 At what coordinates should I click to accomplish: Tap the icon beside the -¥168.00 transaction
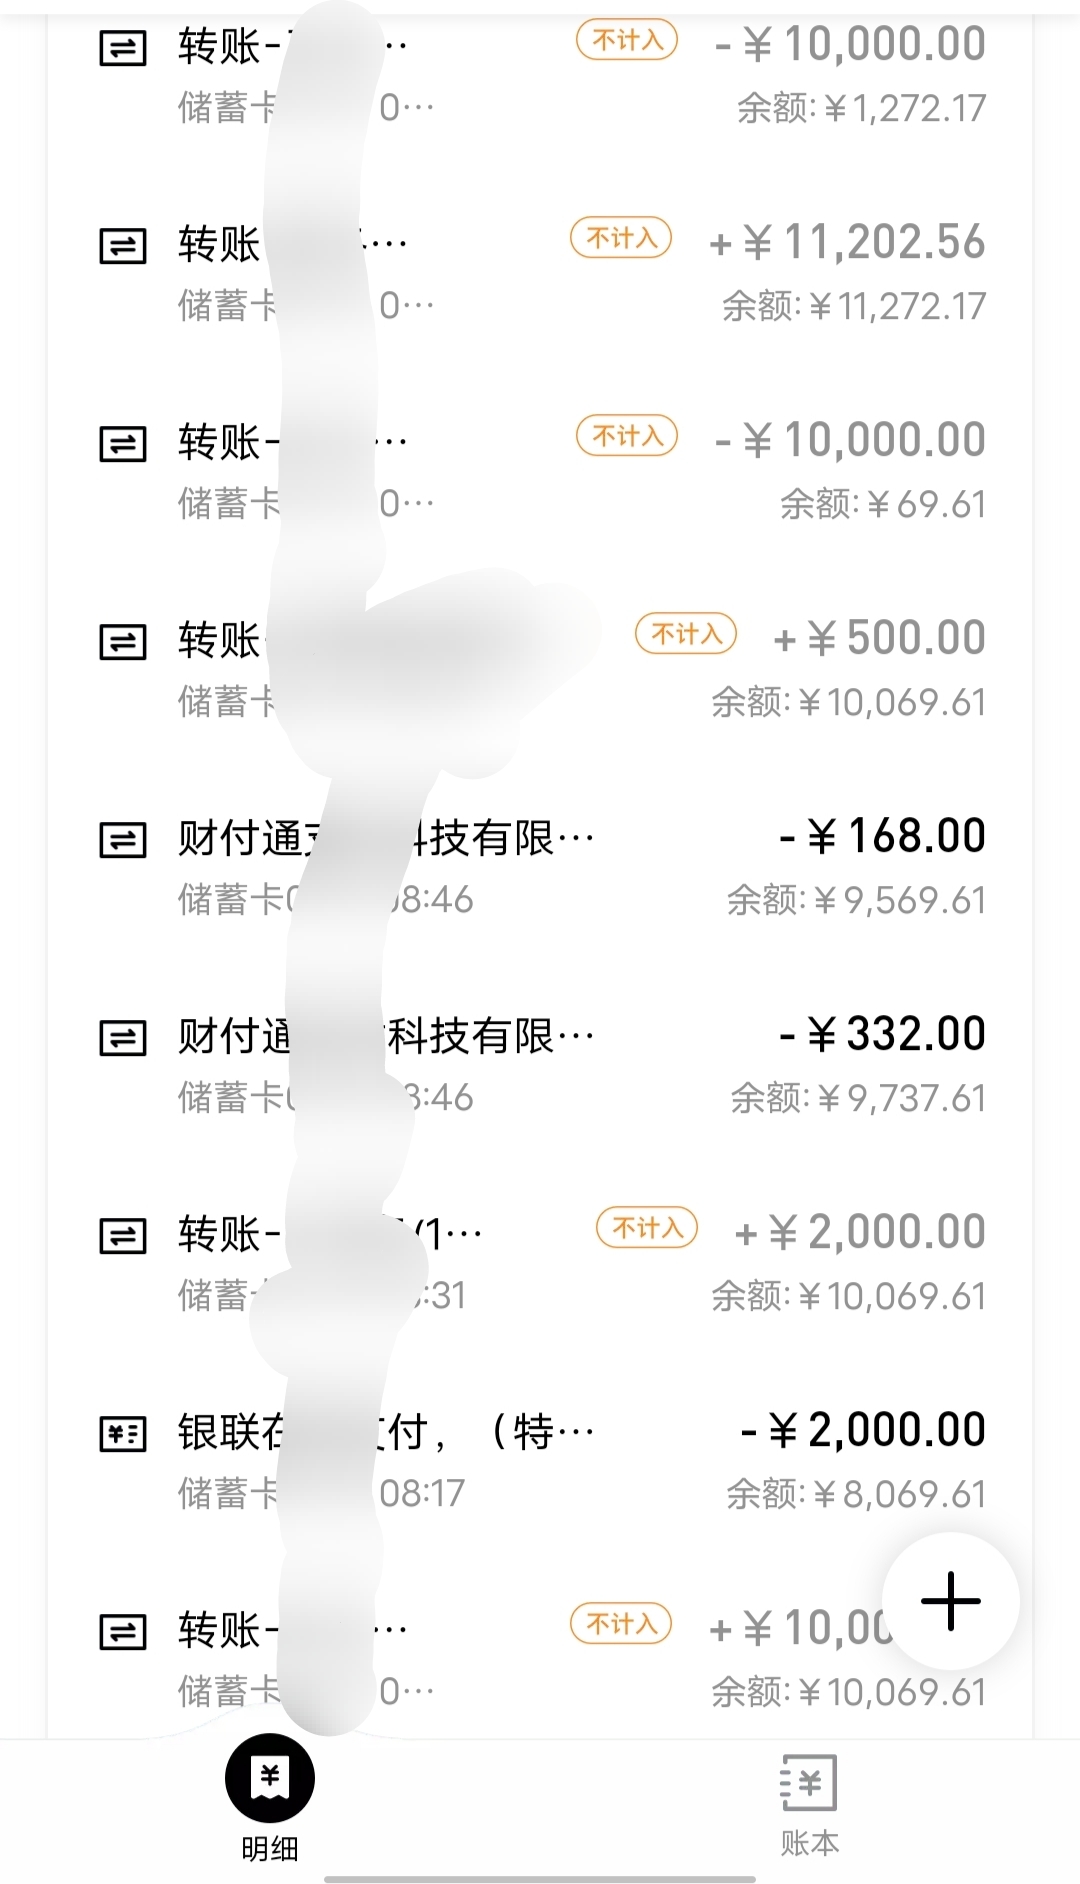coord(123,840)
